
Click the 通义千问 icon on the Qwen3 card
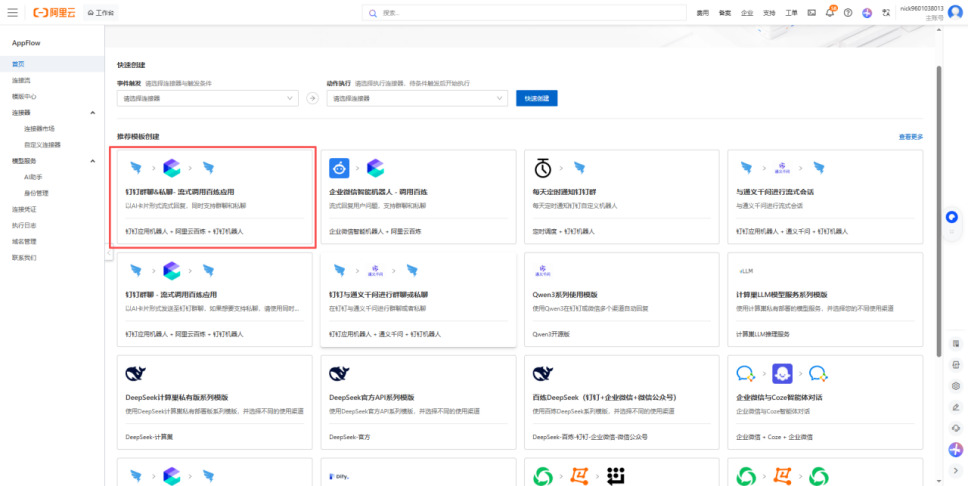click(x=541, y=270)
